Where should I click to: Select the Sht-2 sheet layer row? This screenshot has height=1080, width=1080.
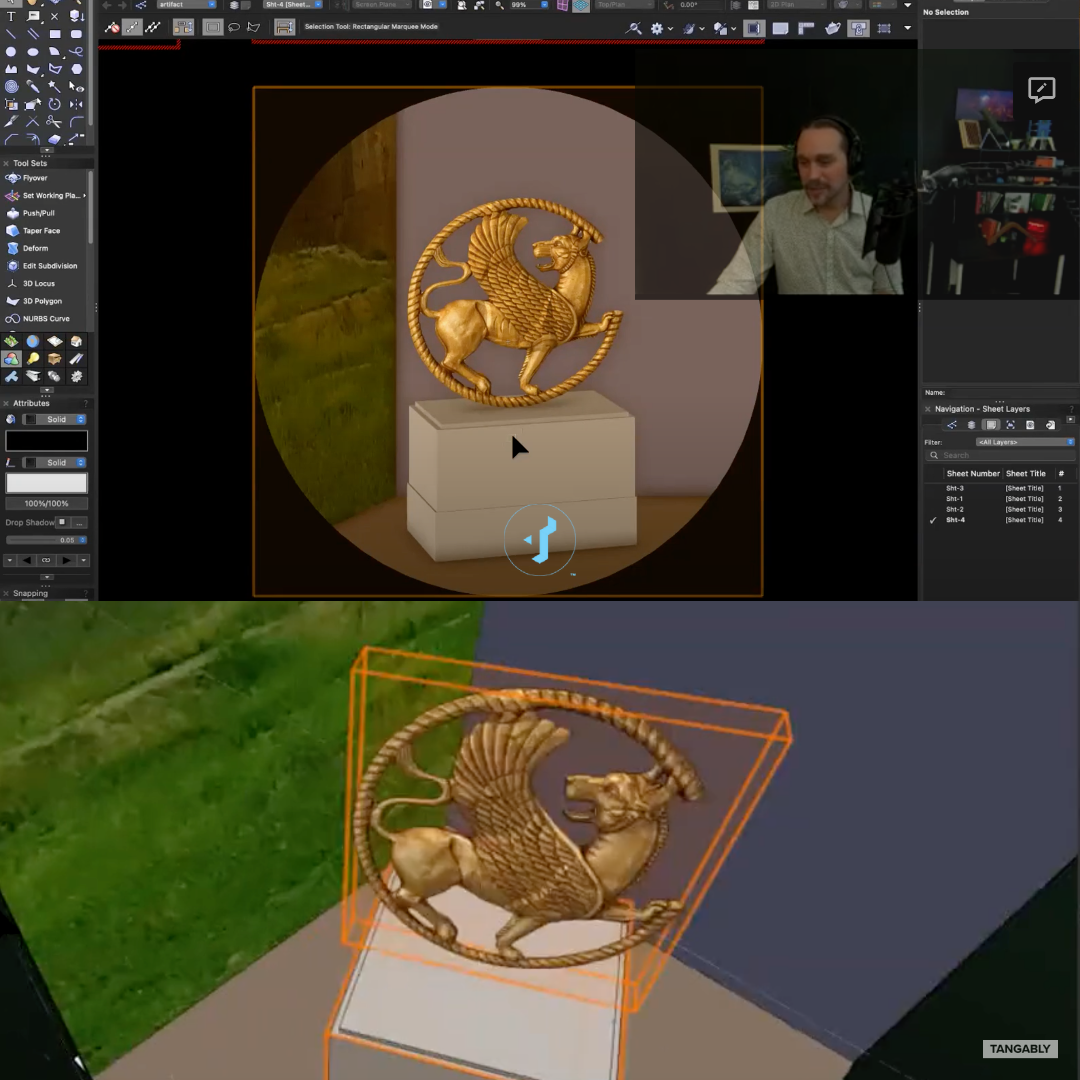999,510
